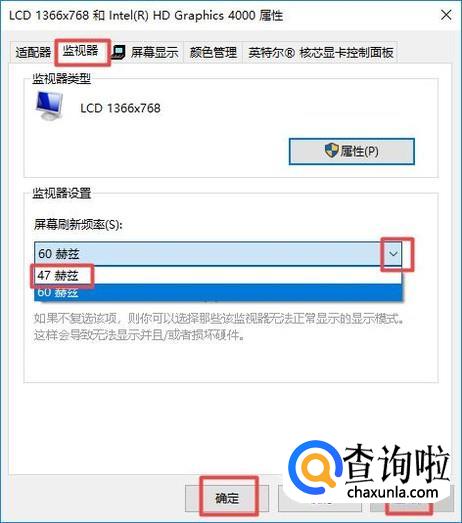This screenshot has height=523, width=462.
Task: Select the 监视器 tab
Action: (80, 51)
